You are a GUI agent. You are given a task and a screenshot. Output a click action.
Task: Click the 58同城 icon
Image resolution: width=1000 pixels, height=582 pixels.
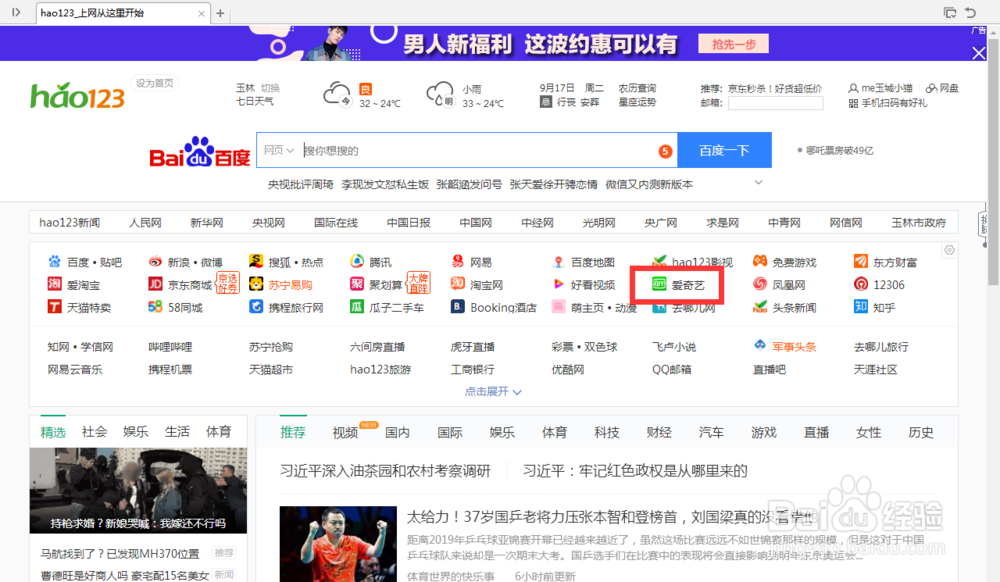[x=155, y=307]
